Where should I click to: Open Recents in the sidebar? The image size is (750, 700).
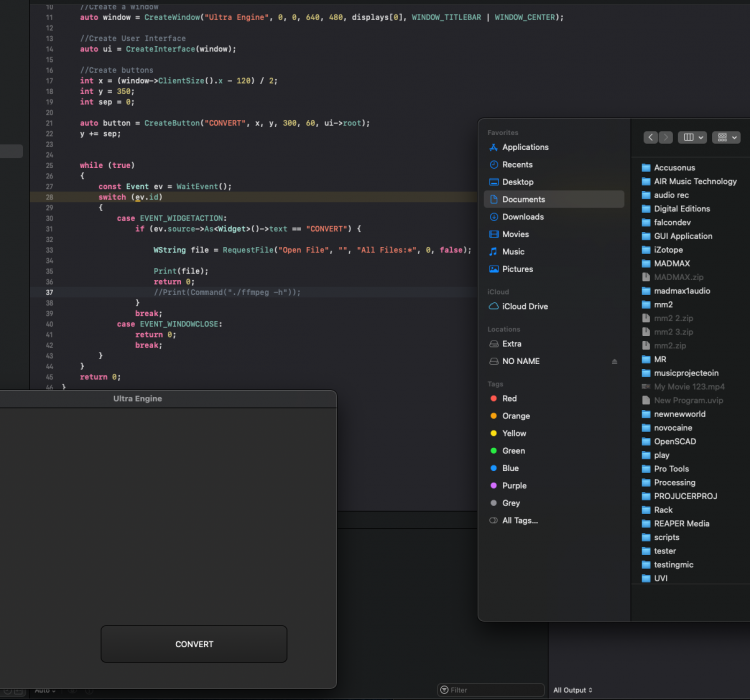[517, 164]
